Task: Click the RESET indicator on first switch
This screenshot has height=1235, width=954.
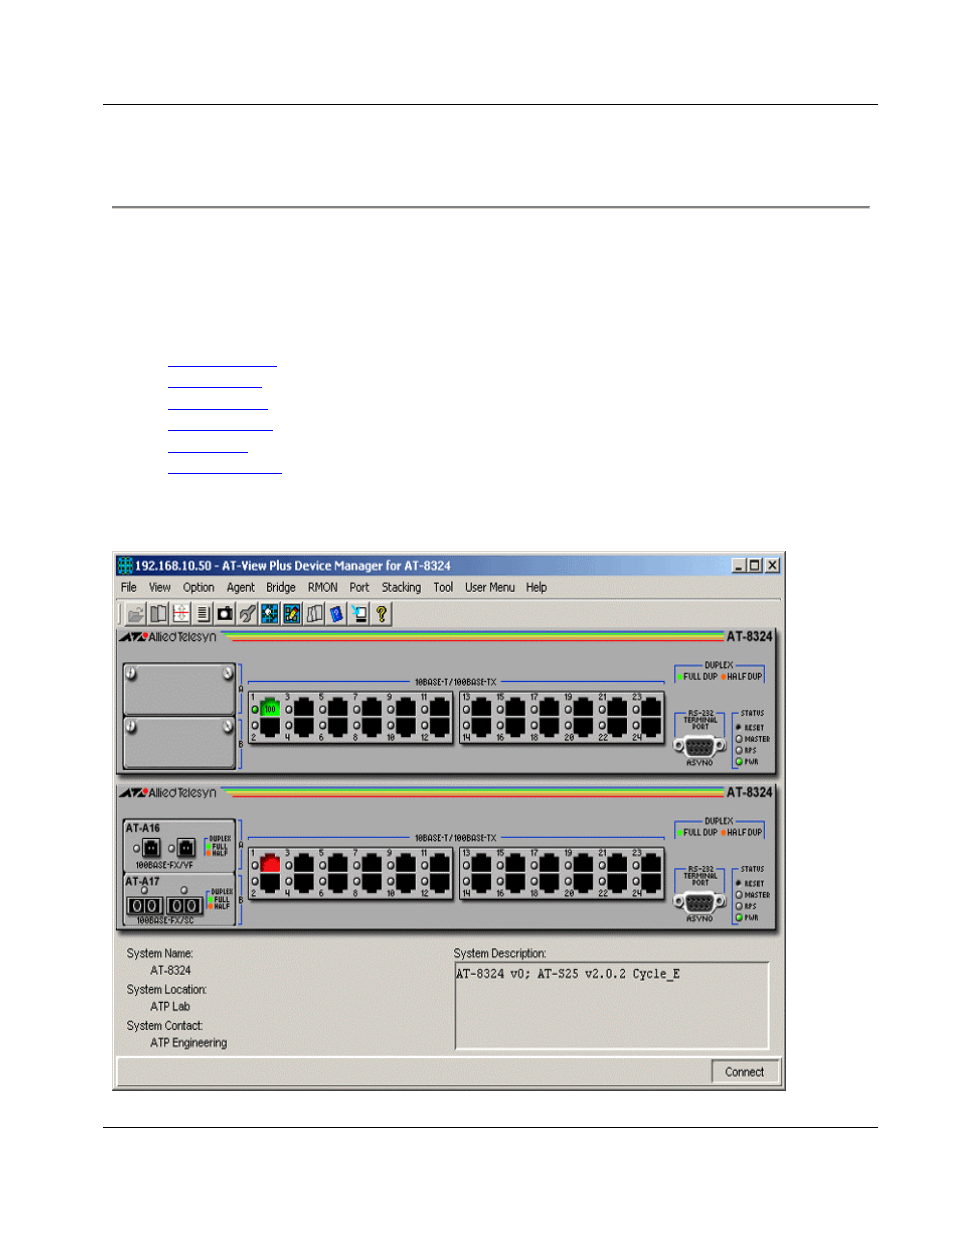Action: pos(739,728)
